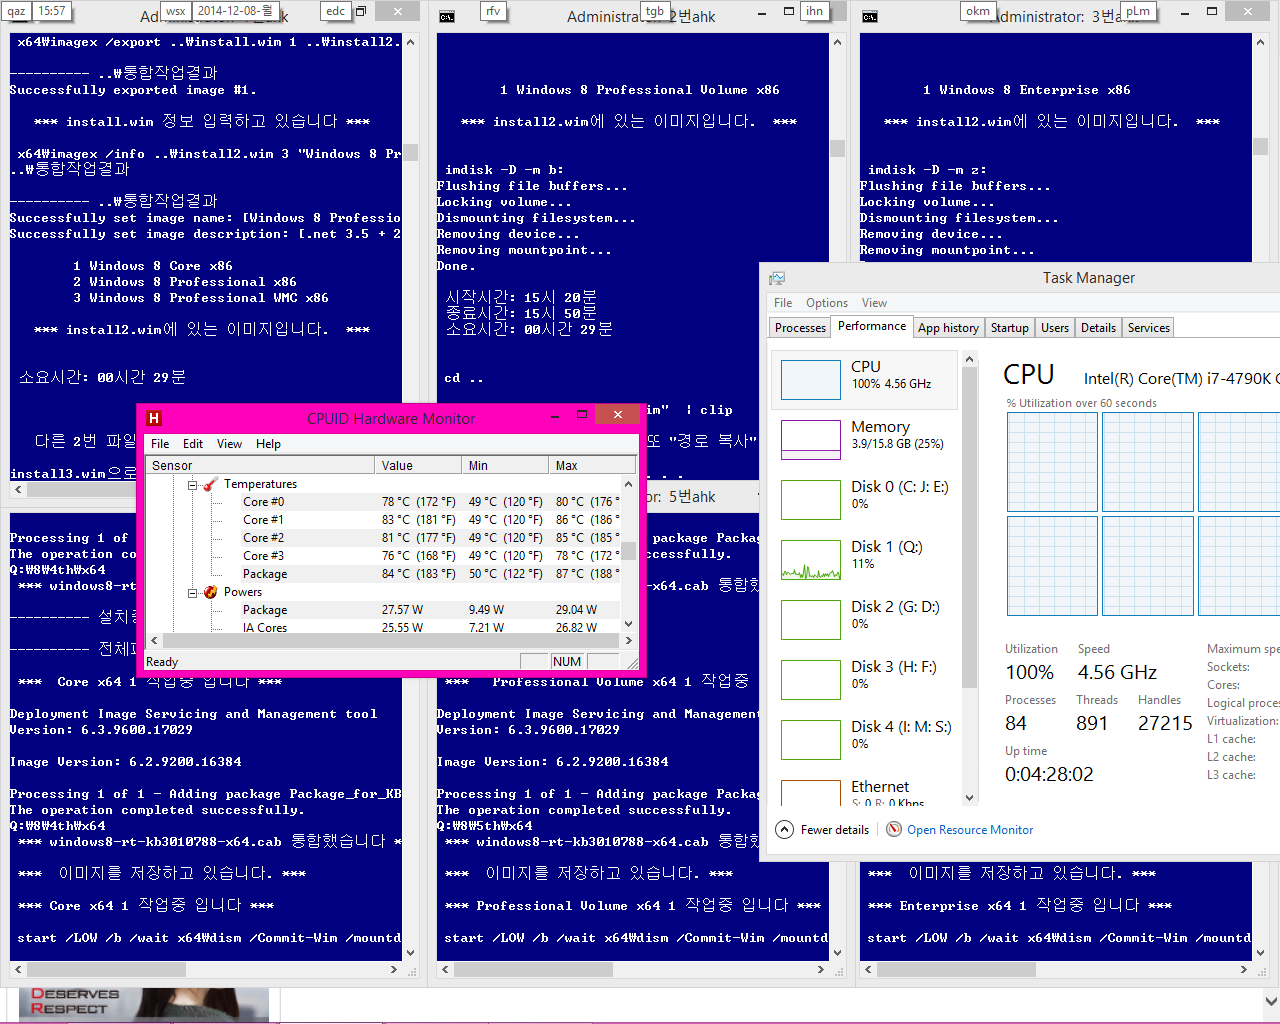Click bottom-middle console scroll down arrow
Image resolution: width=1280 pixels, height=1024 pixels.
[837, 953]
